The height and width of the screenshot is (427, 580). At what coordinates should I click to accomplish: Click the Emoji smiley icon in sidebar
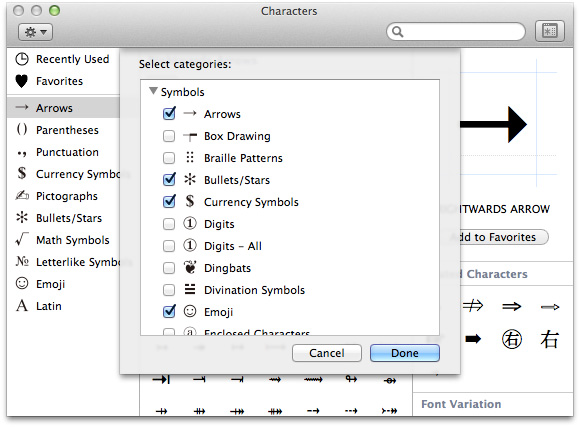point(22,283)
